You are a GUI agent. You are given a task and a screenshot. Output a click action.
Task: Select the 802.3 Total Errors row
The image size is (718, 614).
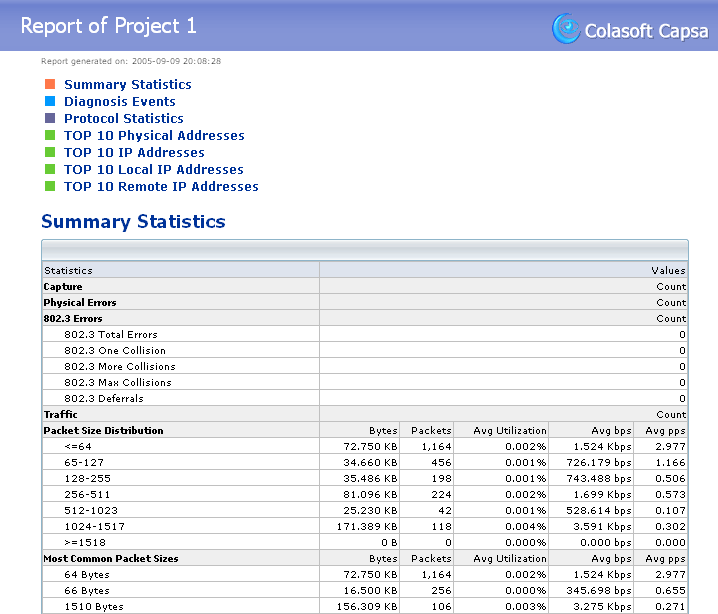click(111, 334)
